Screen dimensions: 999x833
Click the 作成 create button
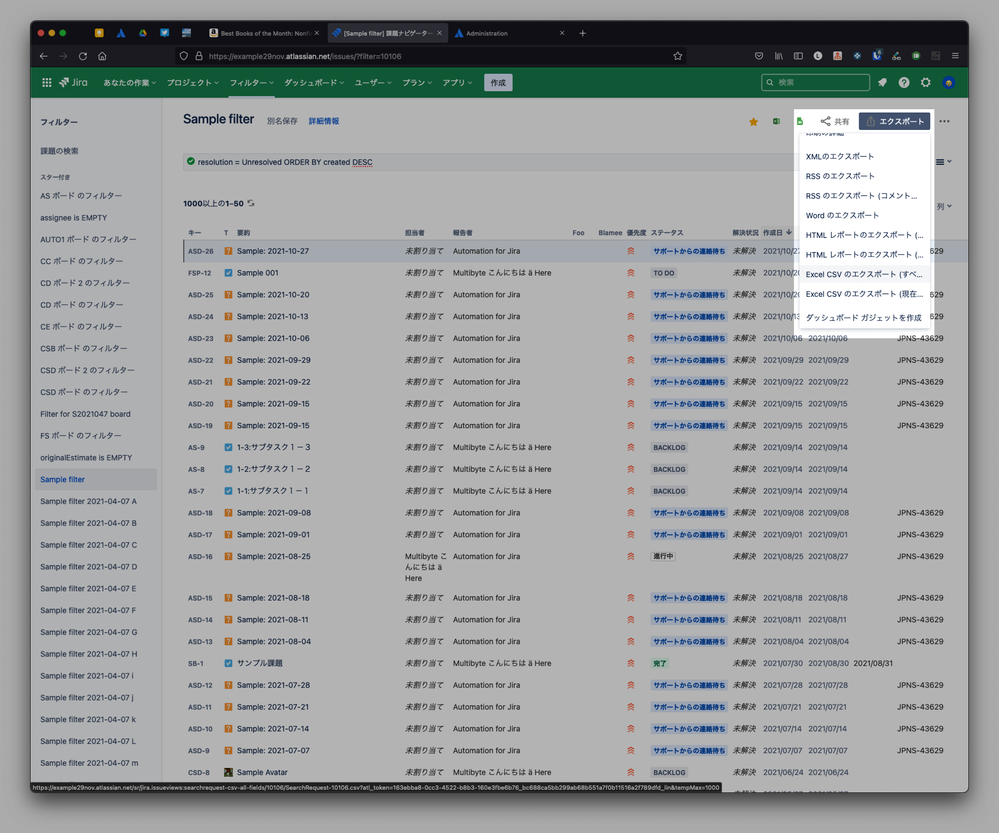point(498,83)
